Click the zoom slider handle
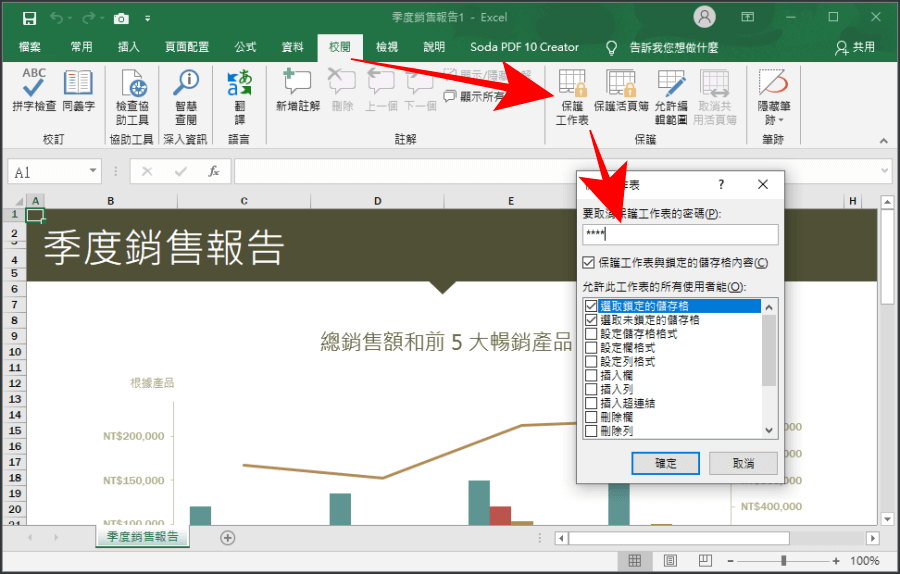 pyautogui.click(x=783, y=561)
